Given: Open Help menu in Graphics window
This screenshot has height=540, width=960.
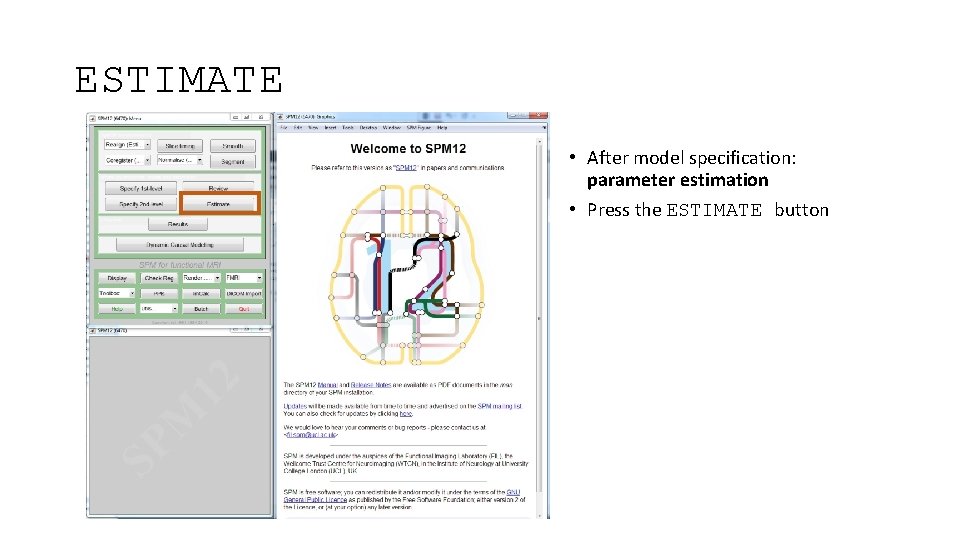Looking at the screenshot, I should (442, 128).
